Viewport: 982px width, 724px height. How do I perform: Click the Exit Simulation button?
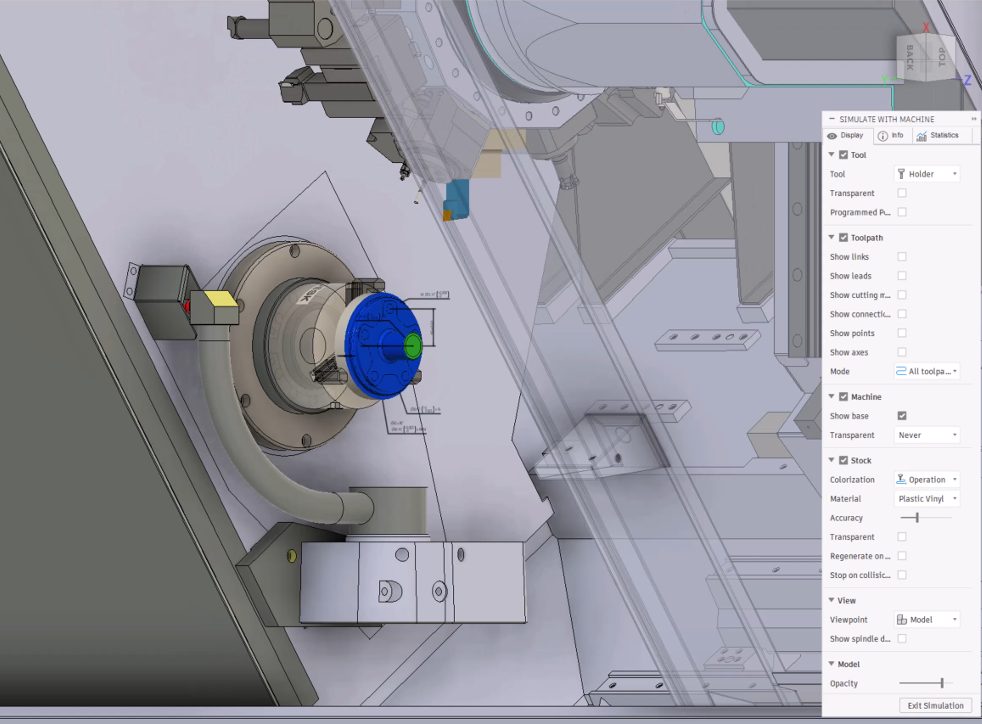935,706
